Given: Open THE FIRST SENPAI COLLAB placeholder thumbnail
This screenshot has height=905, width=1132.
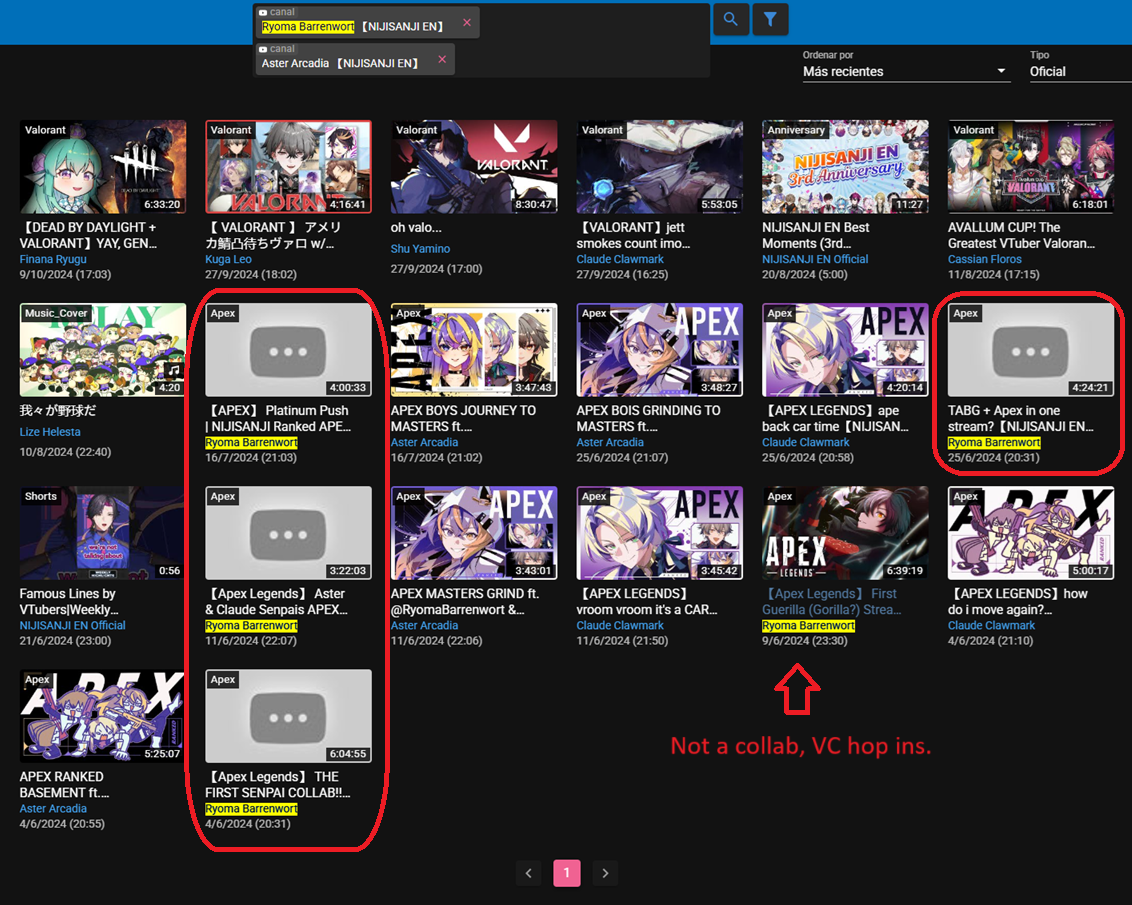Looking at the screenshot, I should point(288,716).
